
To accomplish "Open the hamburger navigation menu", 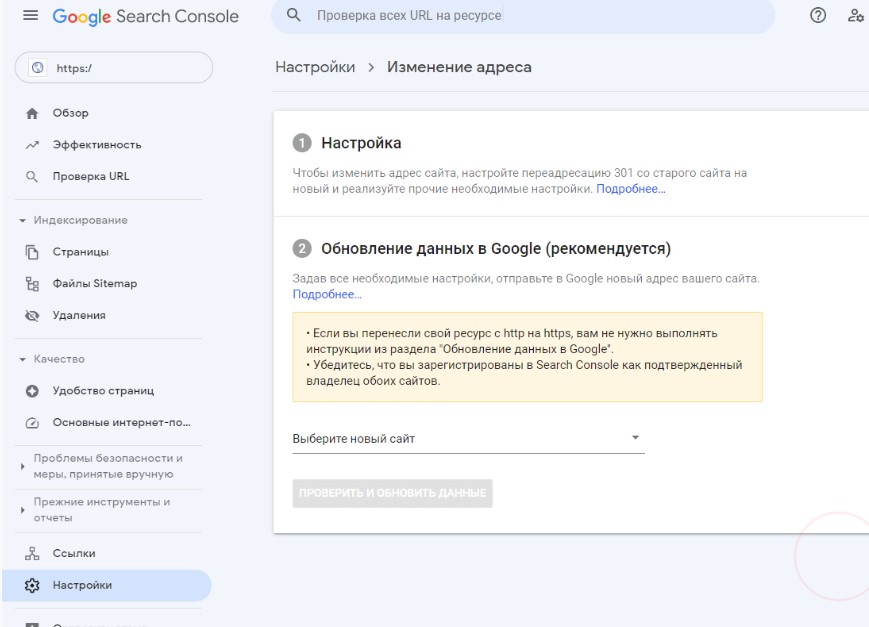I will [x=30, y=16].
